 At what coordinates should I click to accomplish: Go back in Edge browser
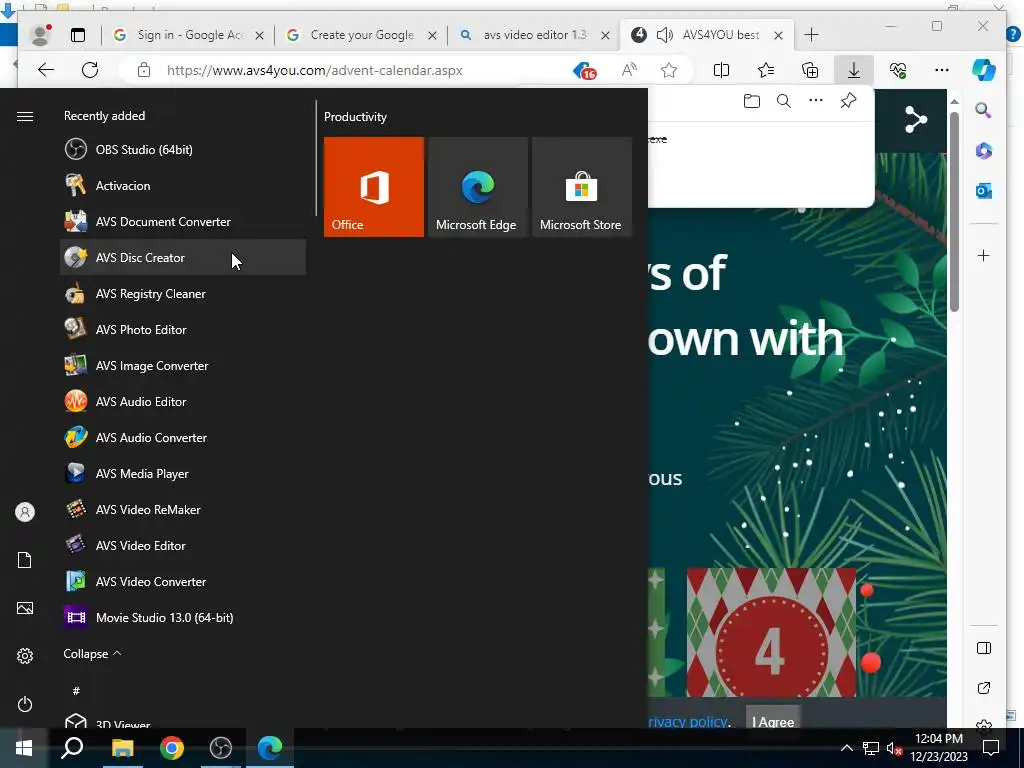[46, 70]
